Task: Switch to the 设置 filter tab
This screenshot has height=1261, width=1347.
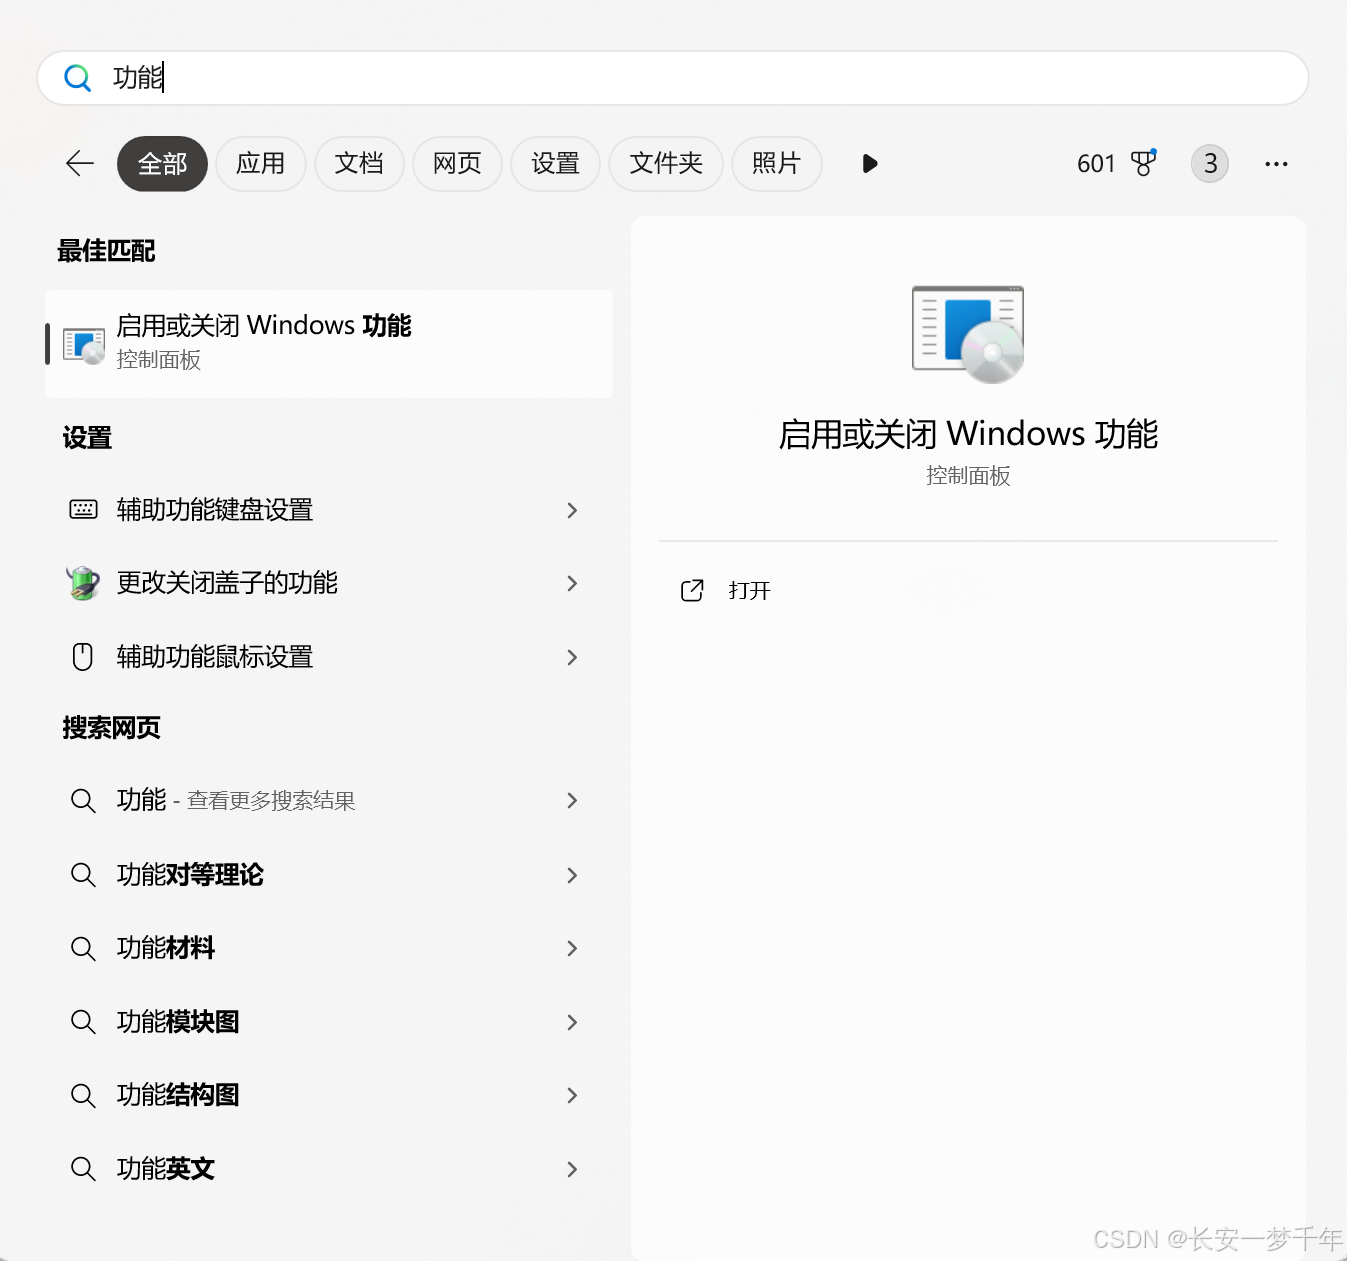Action: (x=555, y=164)
